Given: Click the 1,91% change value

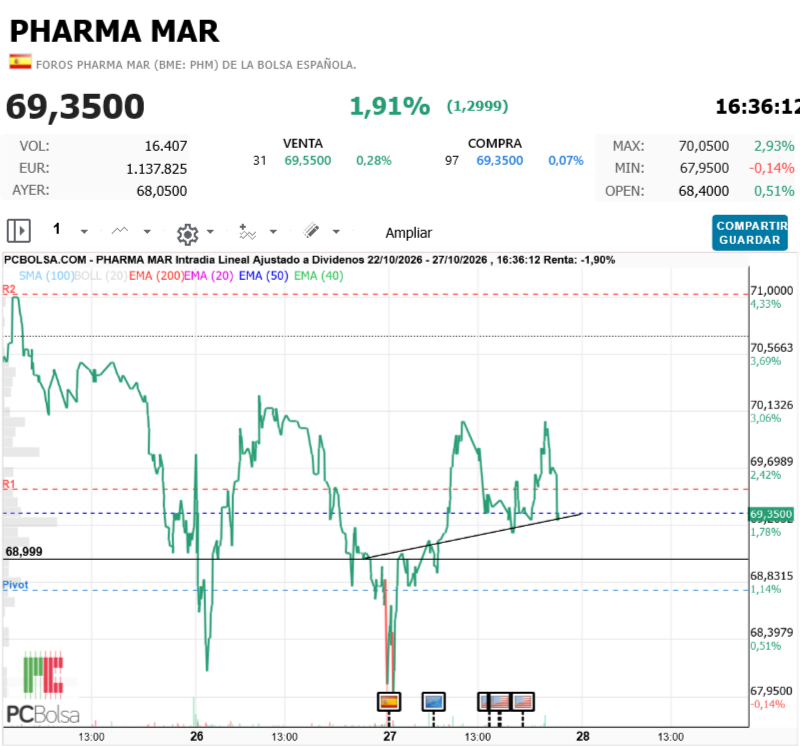Looking at the screenshot, I should 390,106.
